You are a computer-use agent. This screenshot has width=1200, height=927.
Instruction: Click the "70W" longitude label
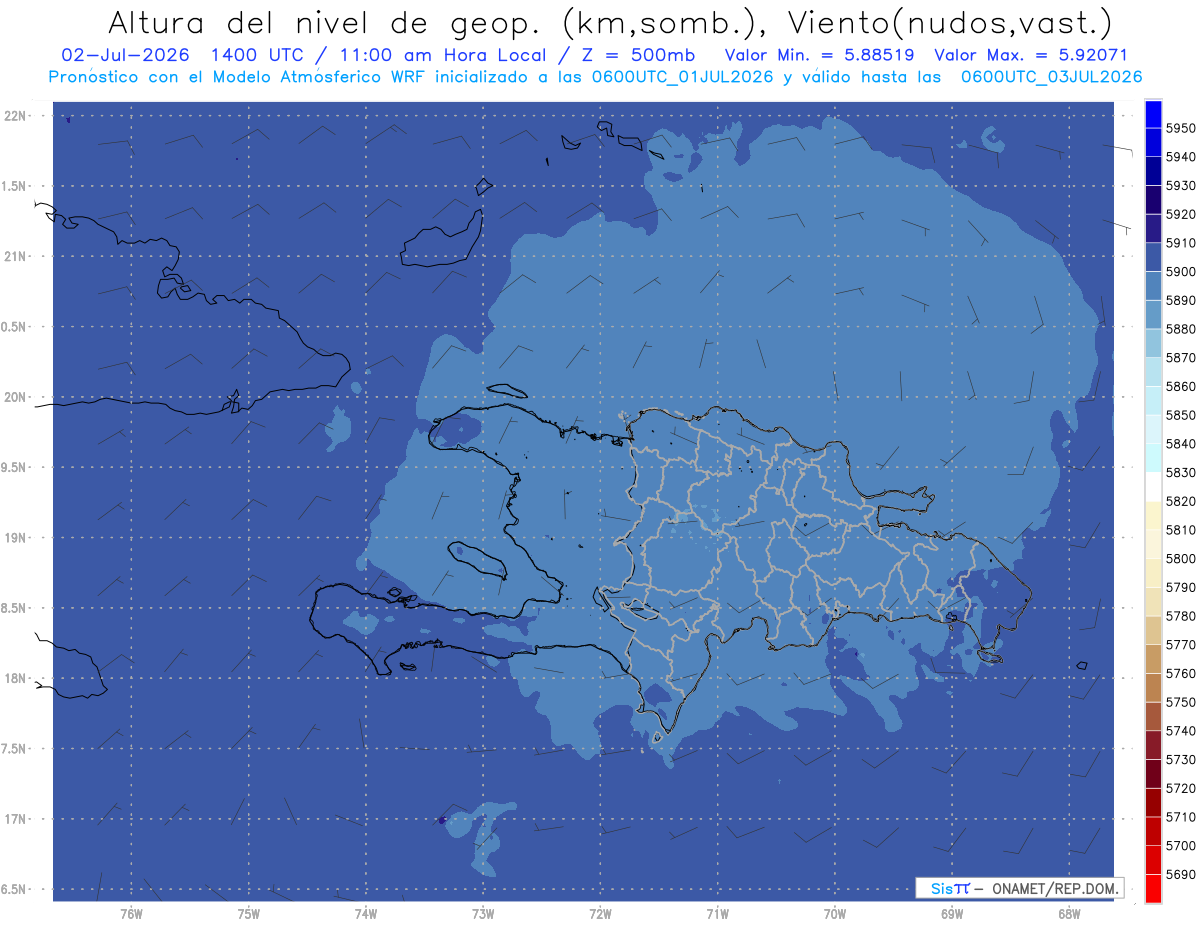tap(835, 915)
